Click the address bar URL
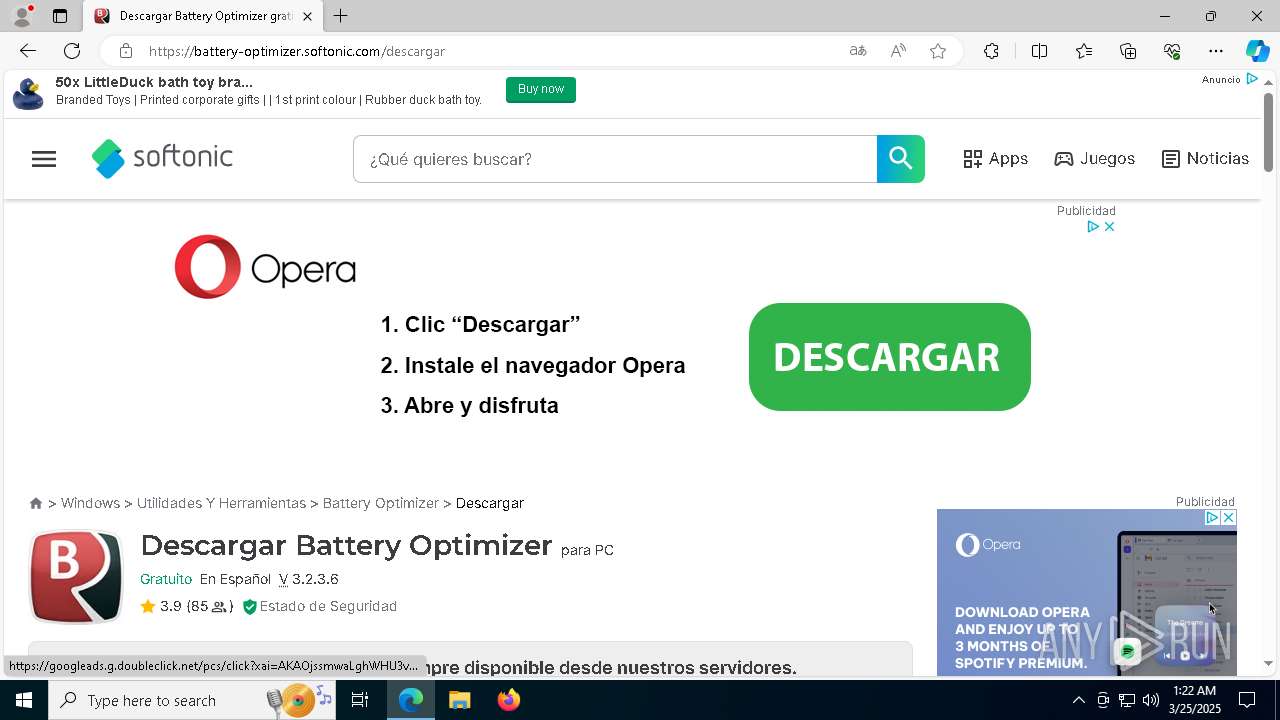The width and height of the screenshot is (1280, 720). point(297,51)
